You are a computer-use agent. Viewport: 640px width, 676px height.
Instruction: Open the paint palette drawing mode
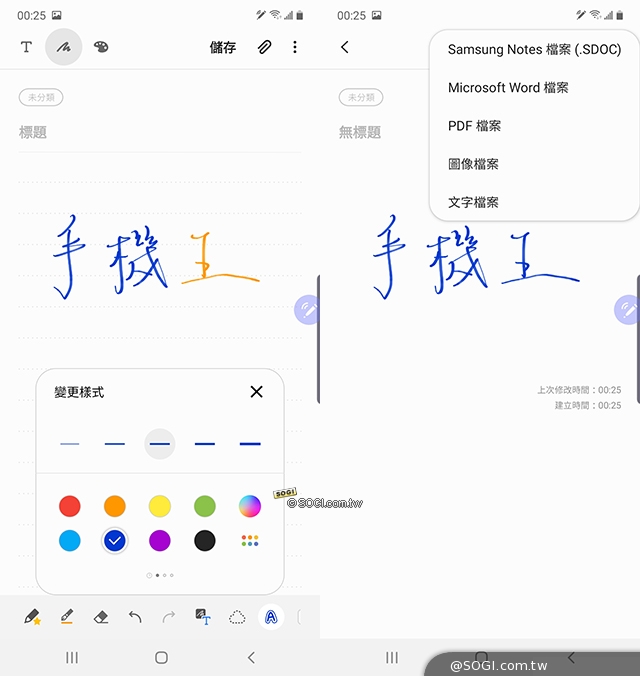pos(101,47)
